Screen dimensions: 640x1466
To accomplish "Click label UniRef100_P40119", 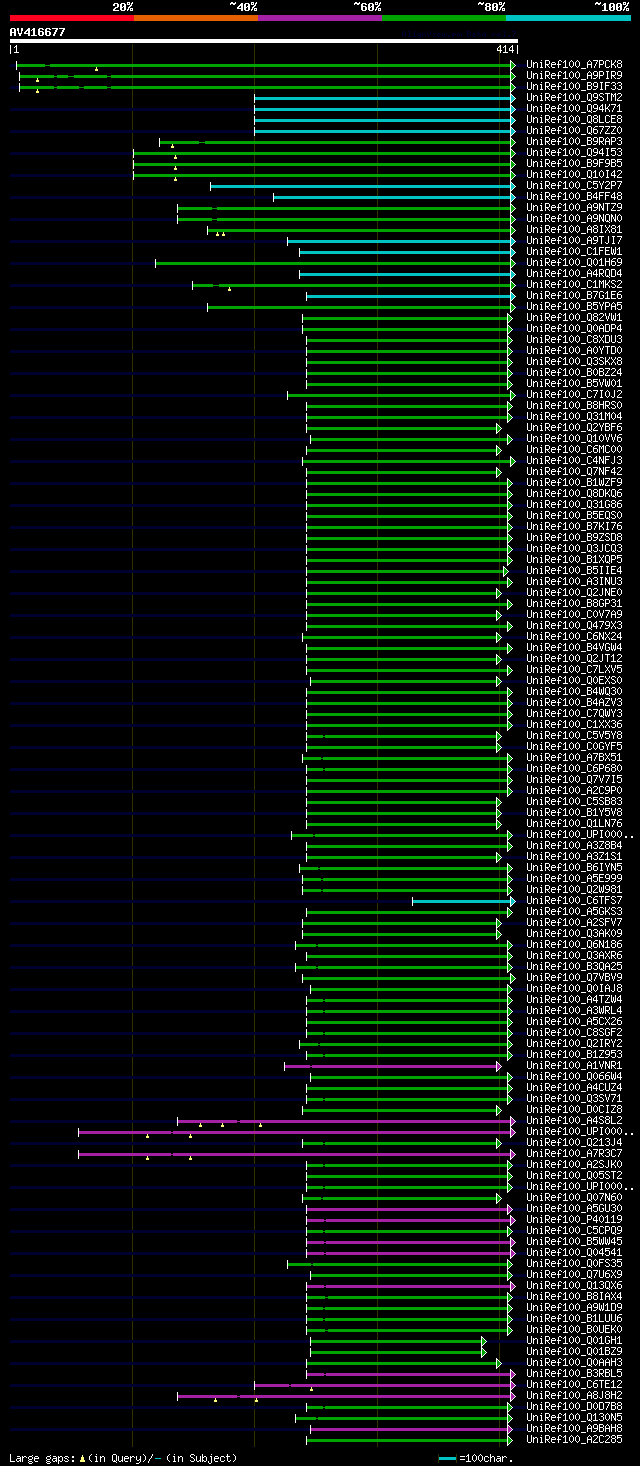I will click(574, 1219).
